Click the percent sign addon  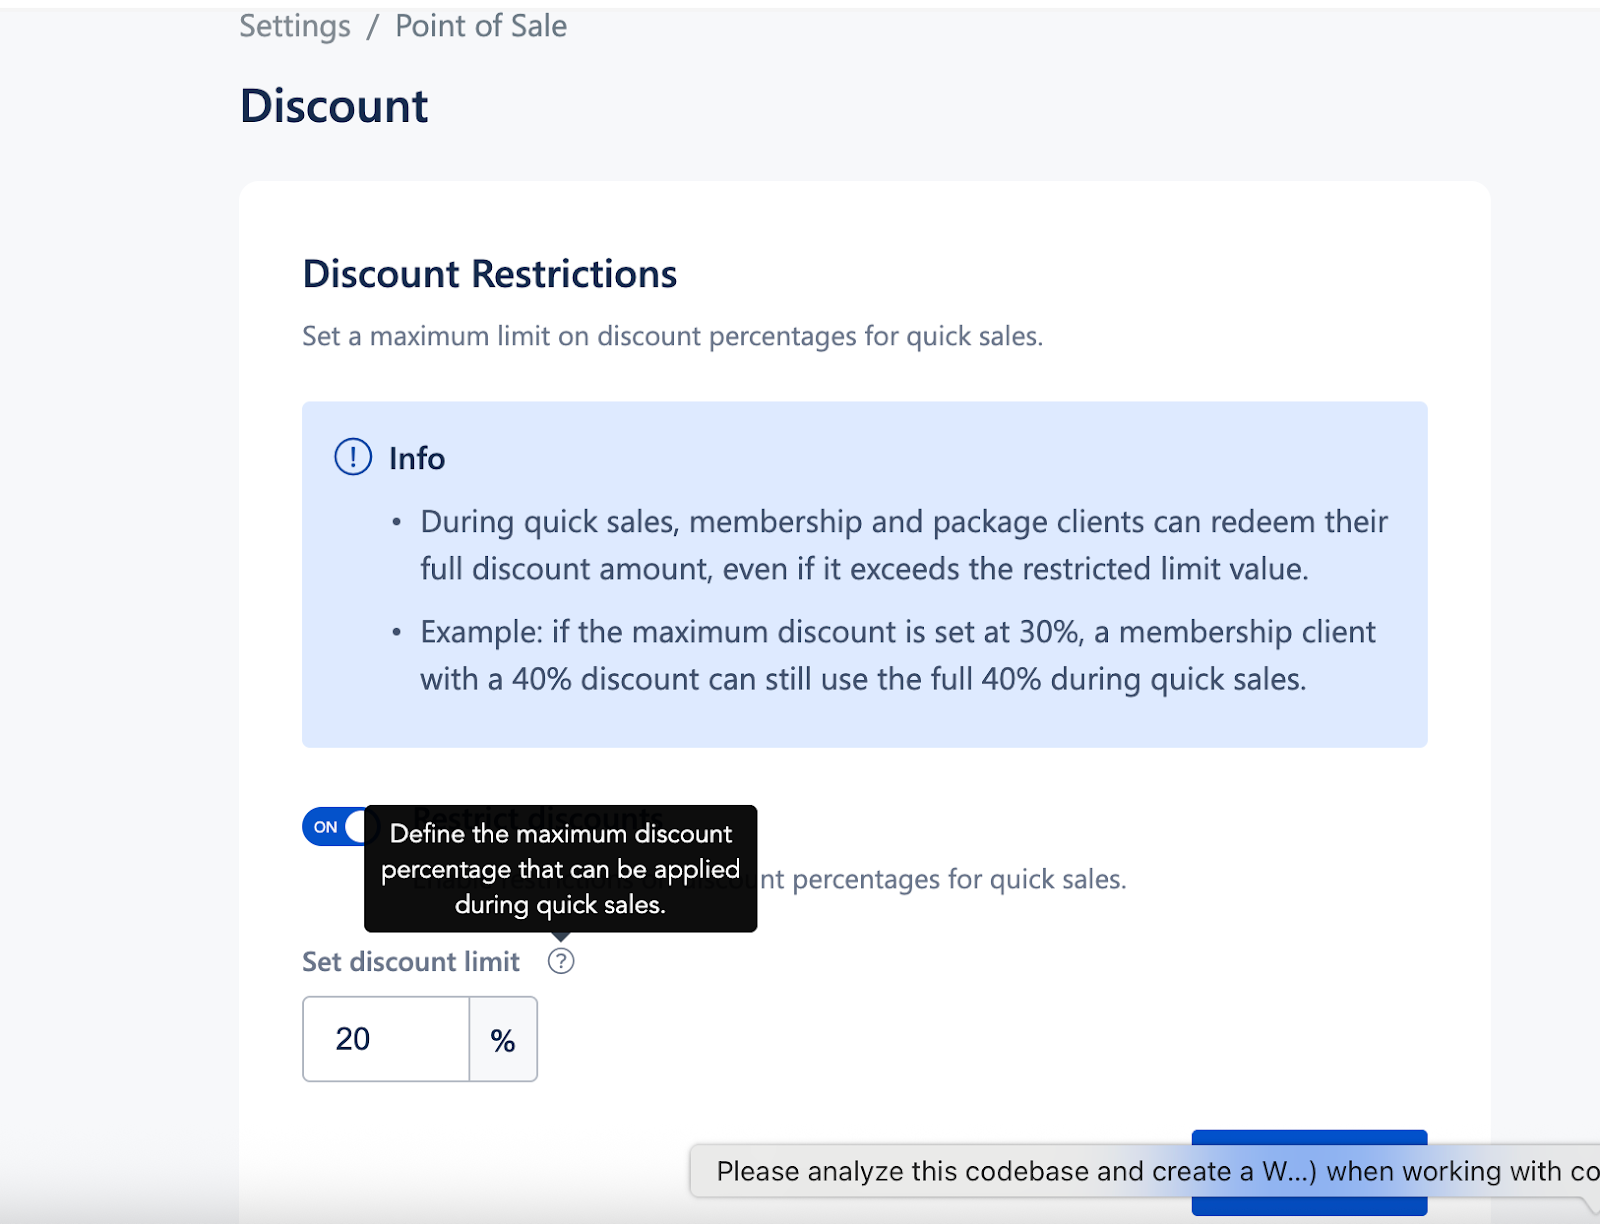point(503,1040)
